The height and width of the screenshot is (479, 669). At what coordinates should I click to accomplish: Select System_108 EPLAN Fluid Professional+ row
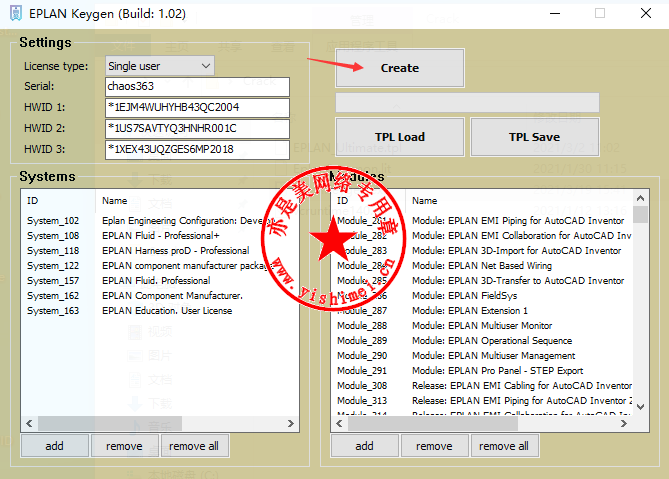(x=160, y=235)
